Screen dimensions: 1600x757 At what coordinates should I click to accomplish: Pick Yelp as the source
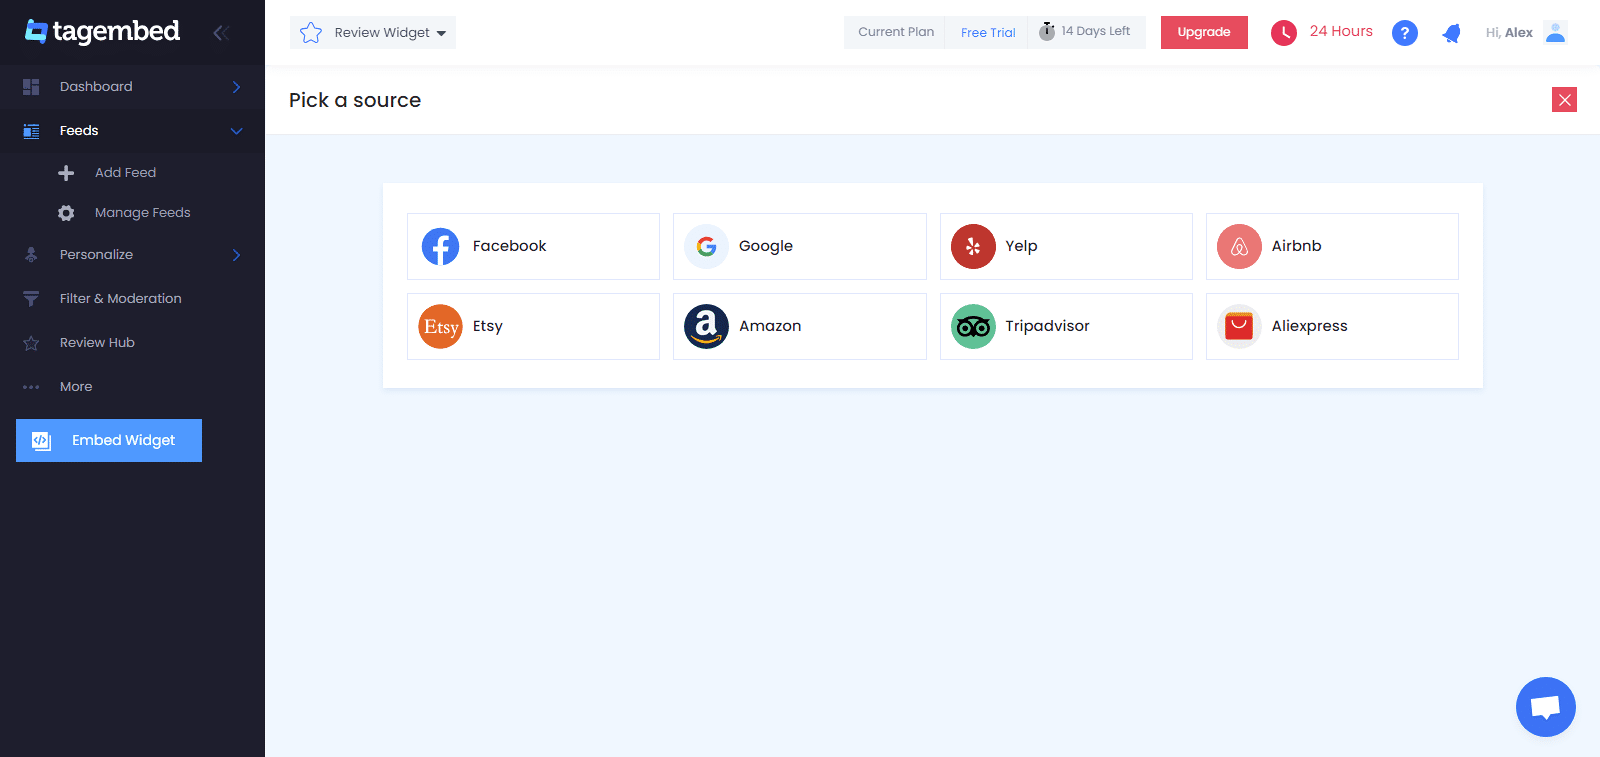[x=1066, y=246]
